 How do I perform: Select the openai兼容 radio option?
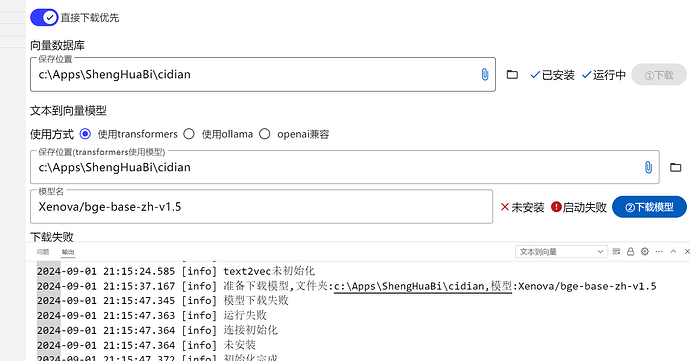[264, 134]
